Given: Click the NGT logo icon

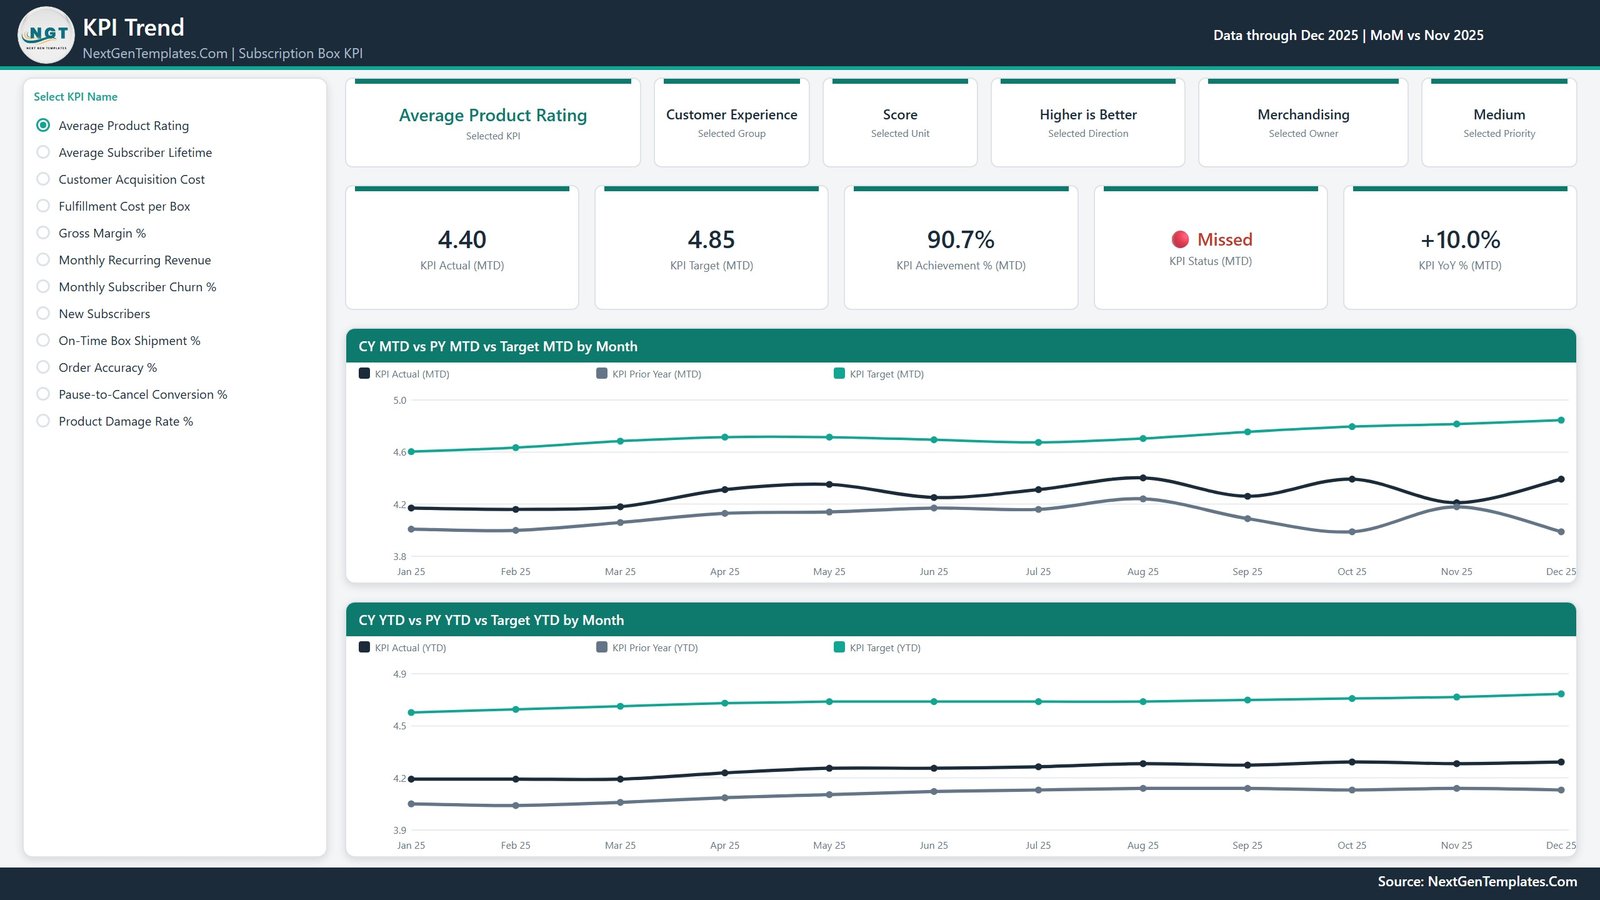Looking at the screenshot, I should (46, 35).
